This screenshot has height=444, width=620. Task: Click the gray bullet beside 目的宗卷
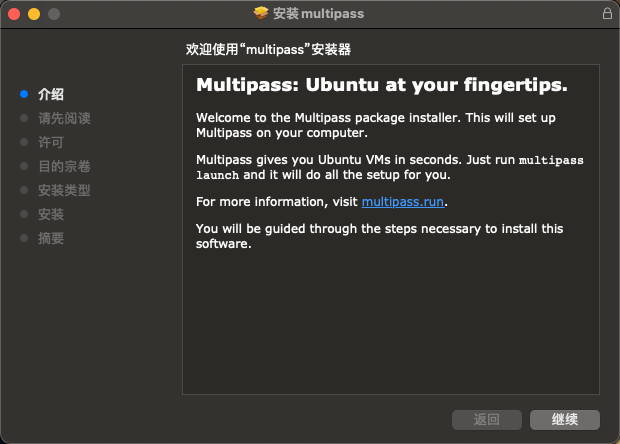[x=24, y=166]
